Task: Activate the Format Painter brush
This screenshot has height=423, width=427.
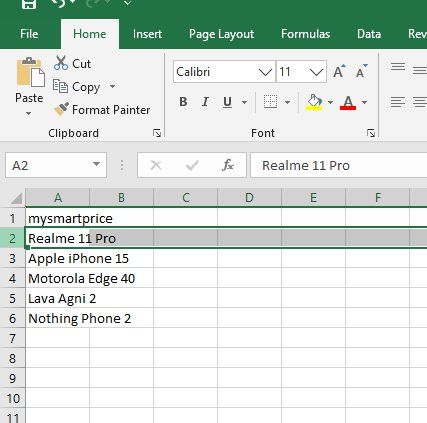Action: [102, 110]
